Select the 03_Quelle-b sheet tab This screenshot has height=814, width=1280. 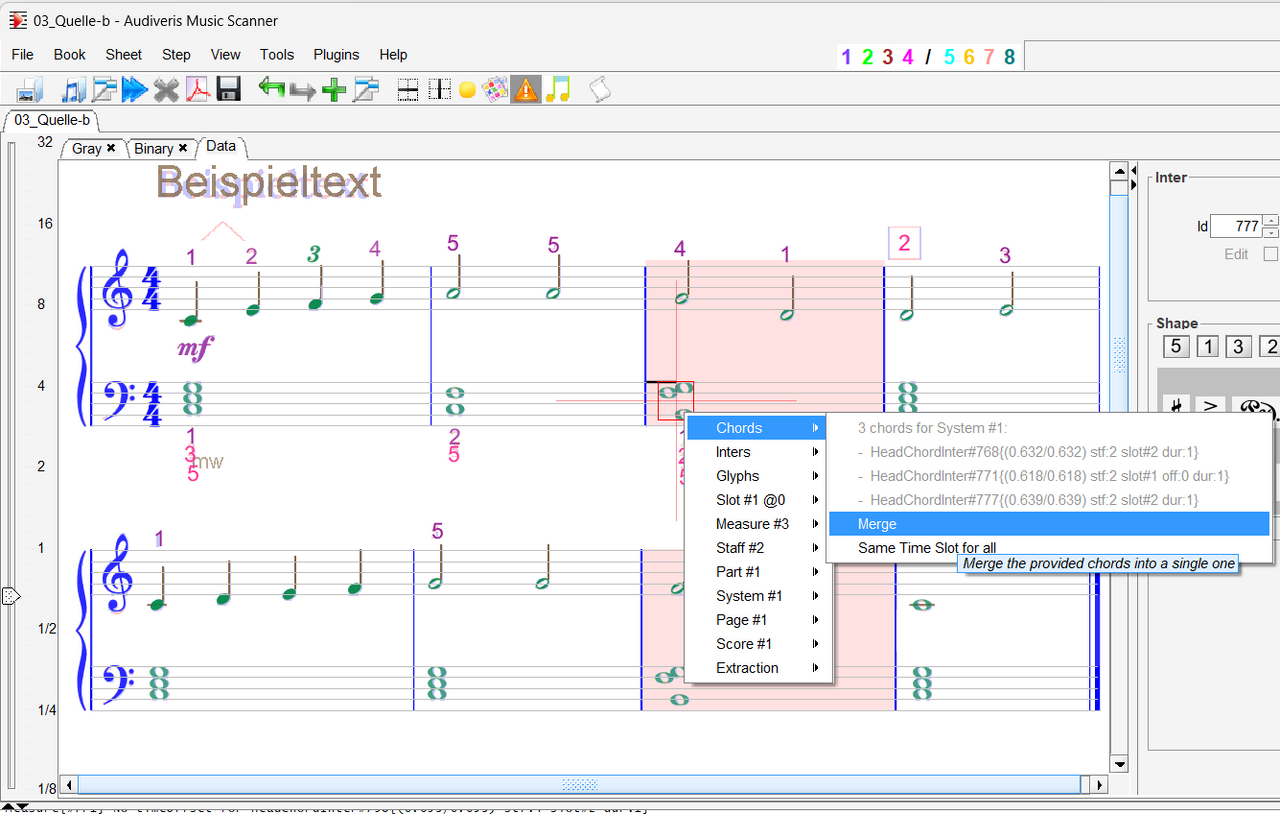(x=52, y=120)
